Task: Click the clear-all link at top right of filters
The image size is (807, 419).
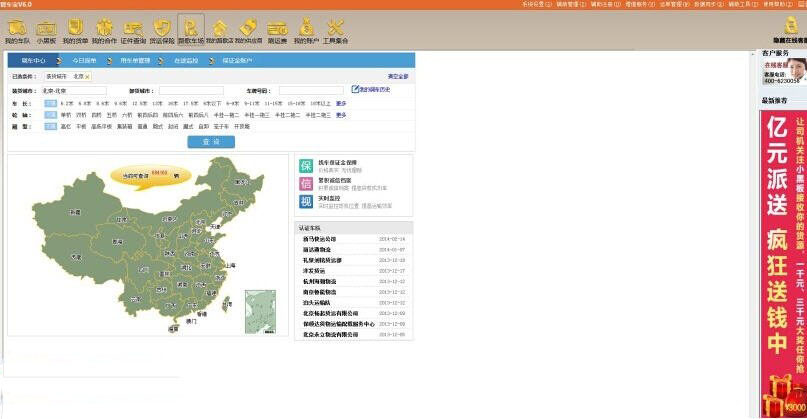Action: (398, 76)
